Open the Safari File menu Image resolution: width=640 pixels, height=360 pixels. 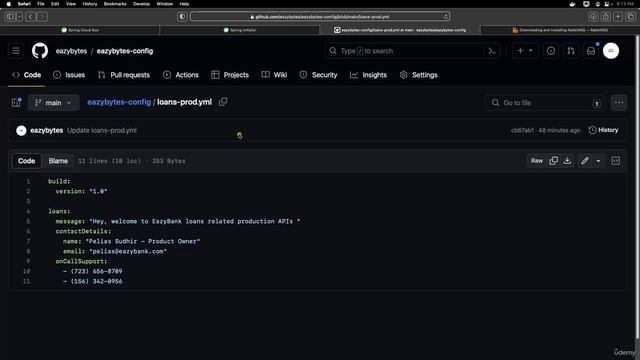[41, 4]
